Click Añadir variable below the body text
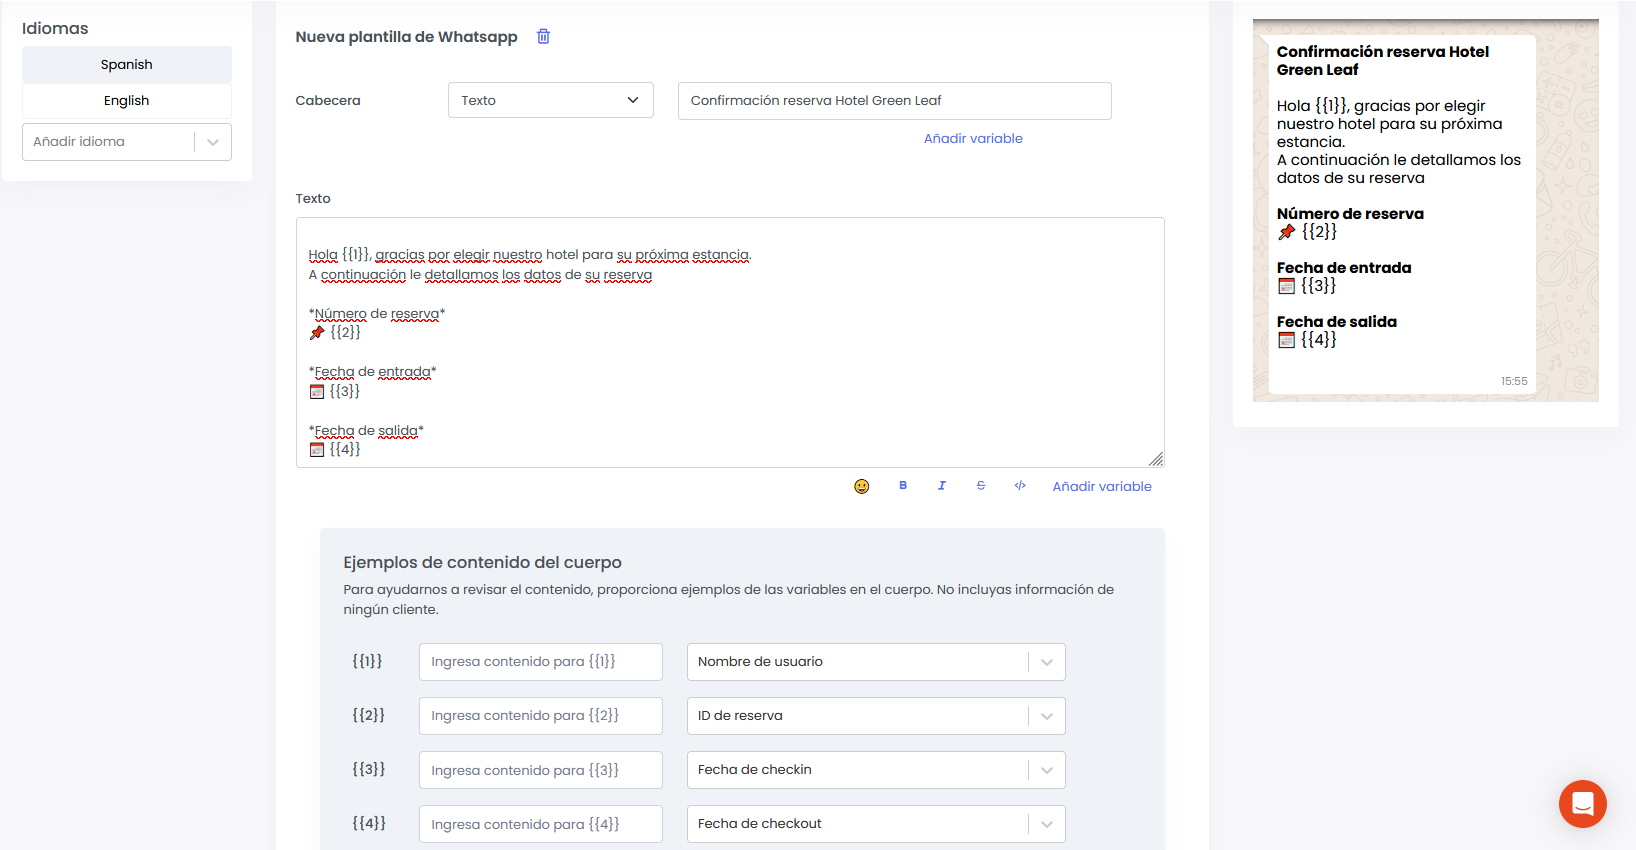The image size is (1636, 850). [x=1102, y=486]
